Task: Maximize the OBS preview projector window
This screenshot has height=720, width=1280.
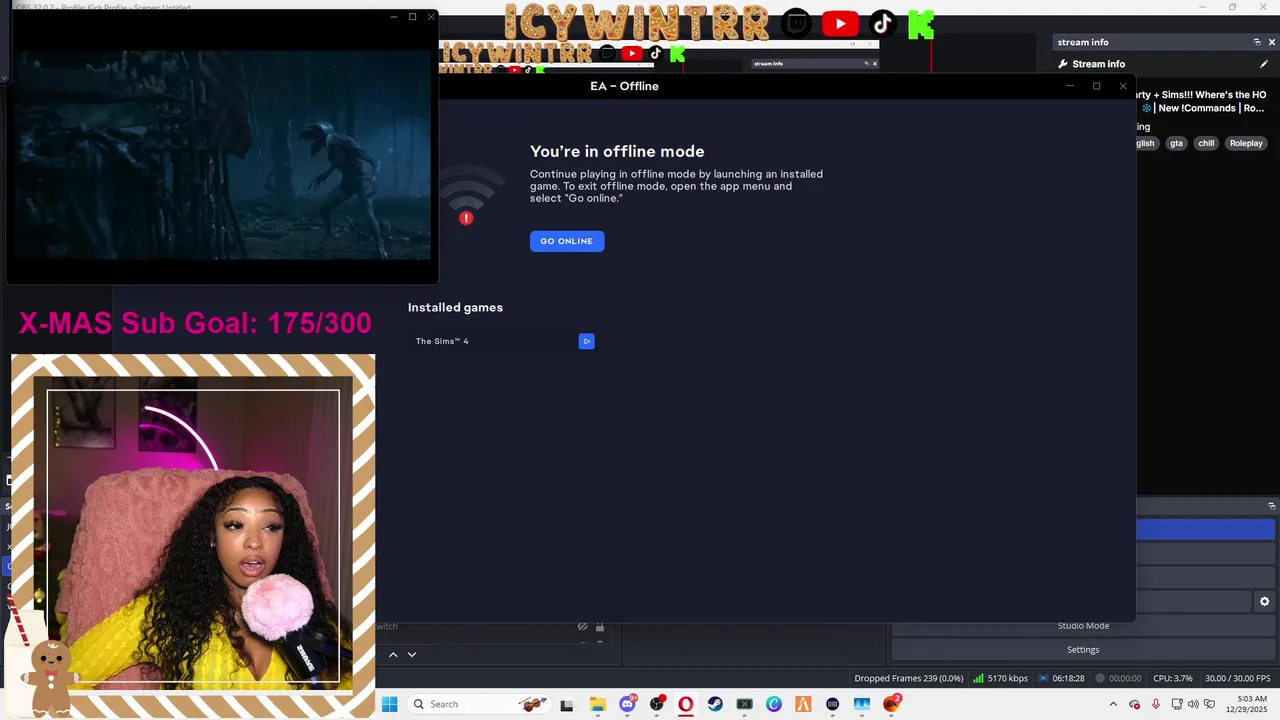Action: [412, 17]
